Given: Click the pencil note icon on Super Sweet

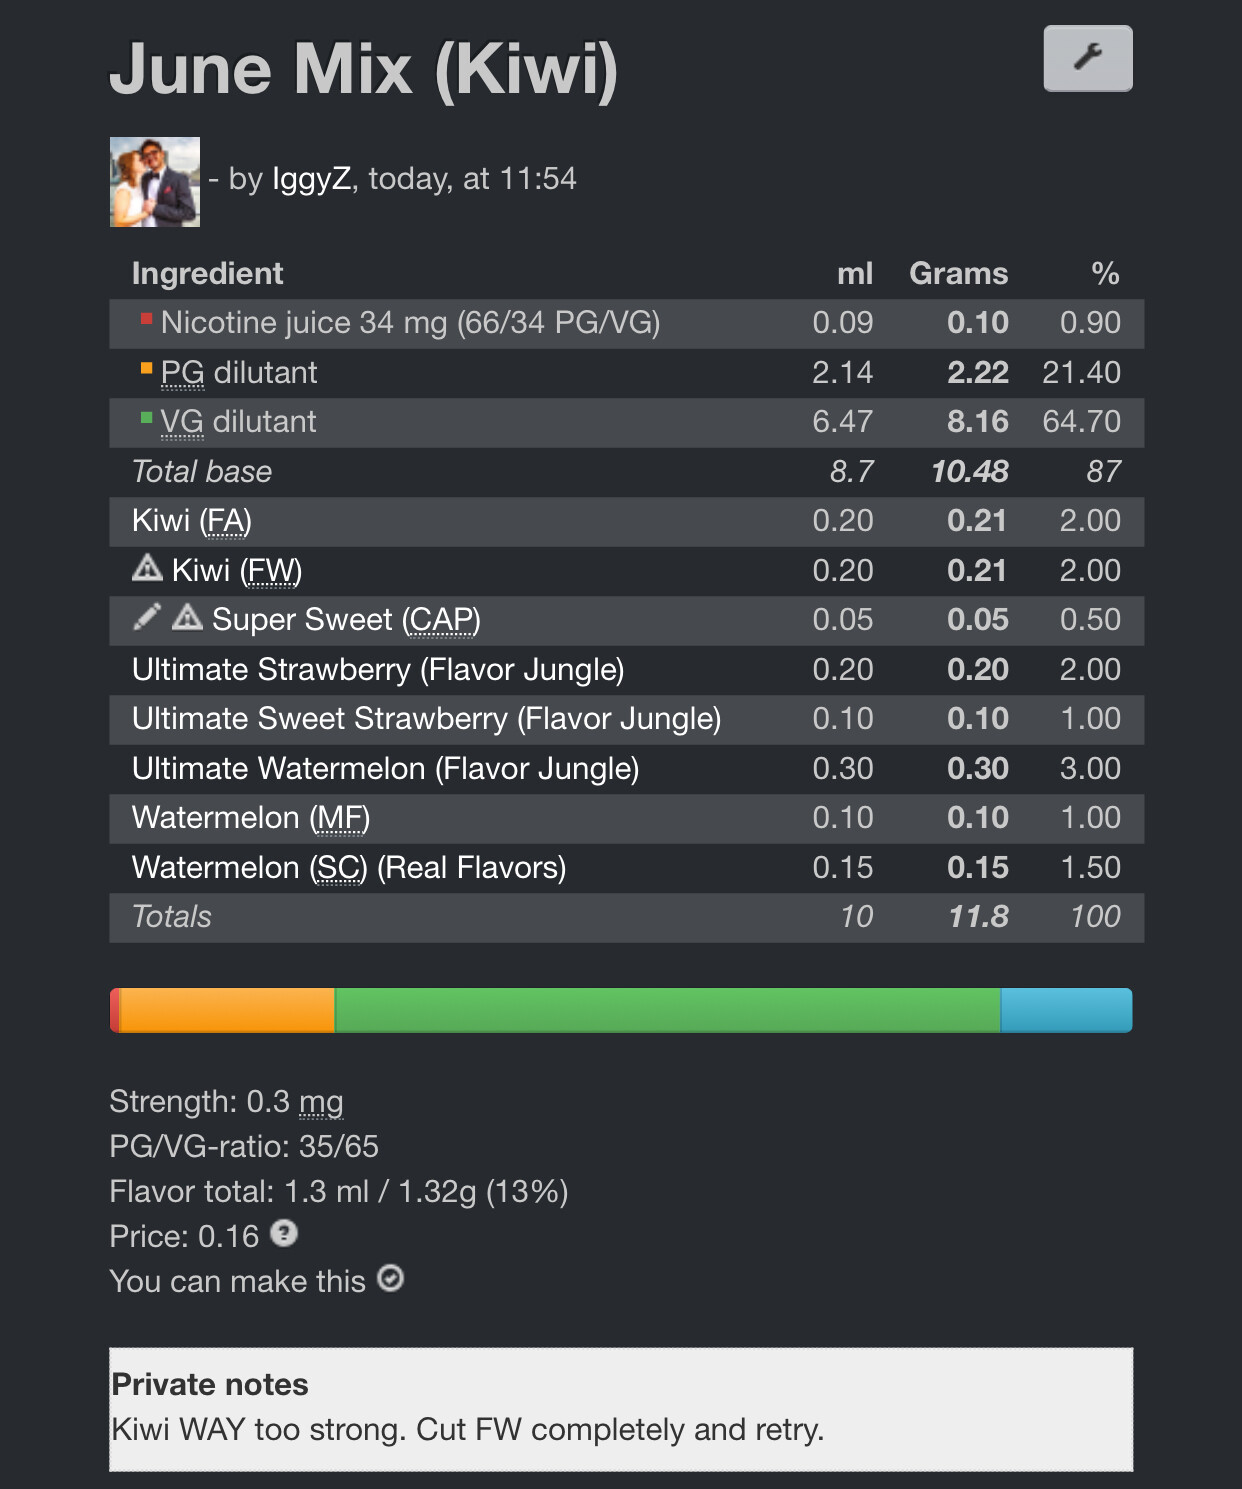Looking at the screenshot, I should (x=147, y=617).
